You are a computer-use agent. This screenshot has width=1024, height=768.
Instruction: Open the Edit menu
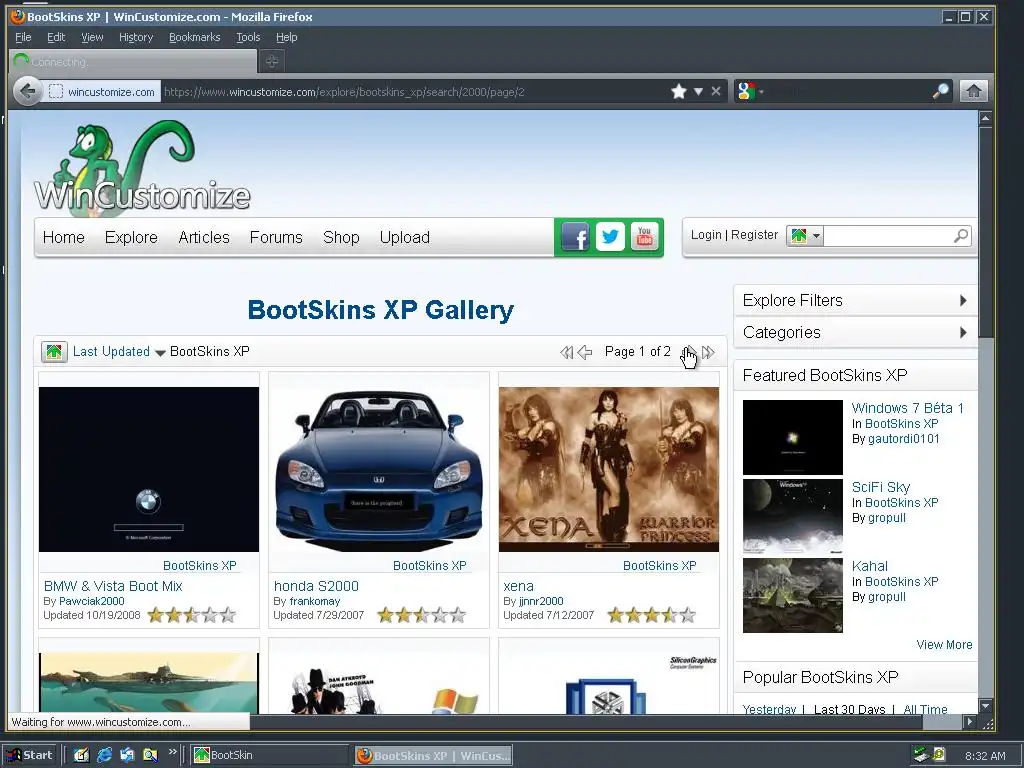pyautogui.click(x=56, y=37)
